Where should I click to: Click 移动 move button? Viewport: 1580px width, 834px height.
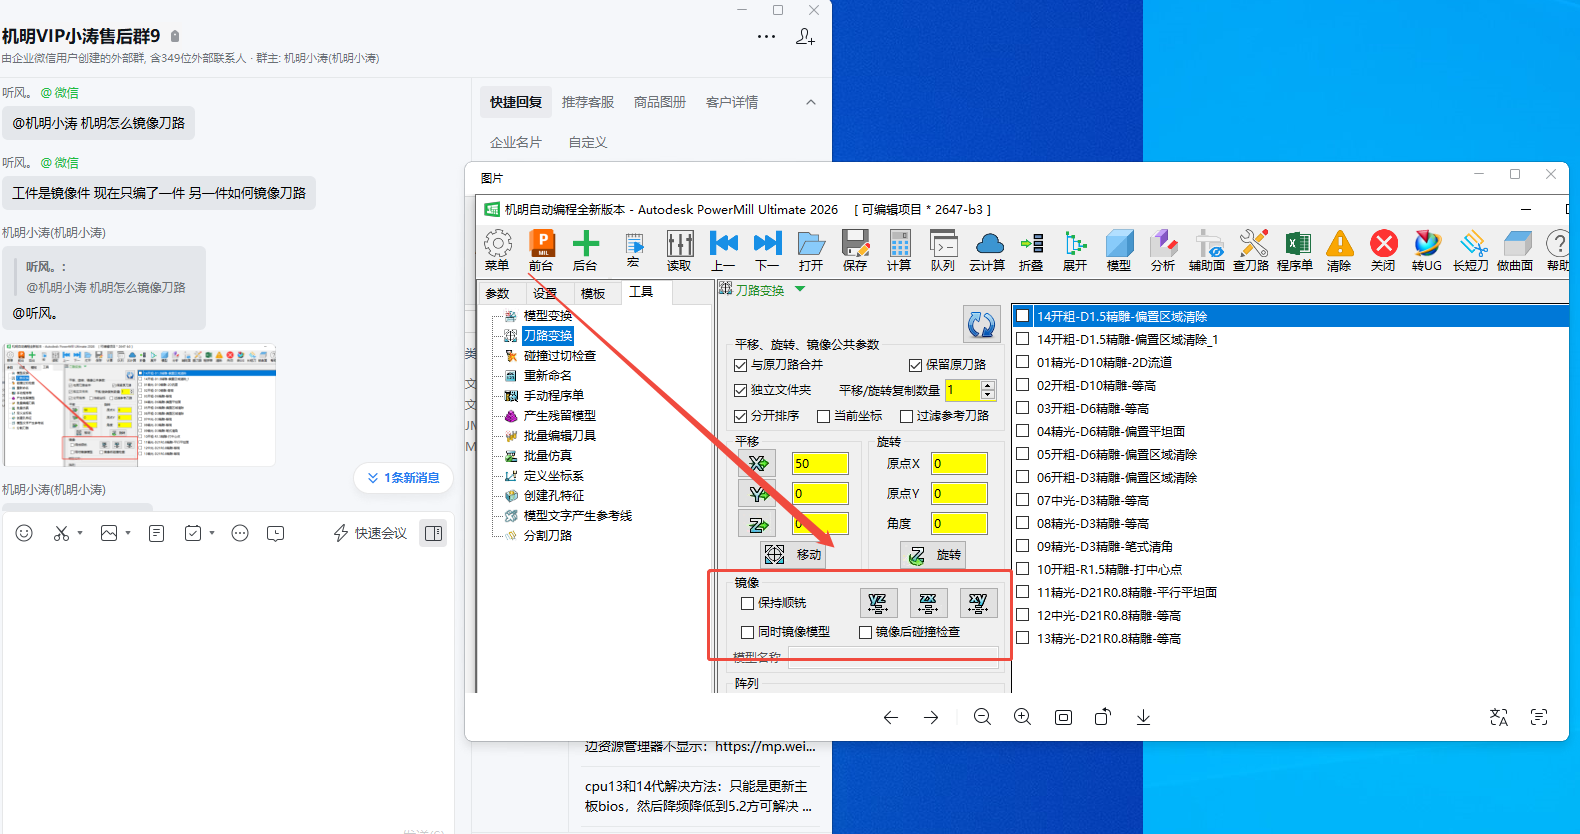[793, 554]
